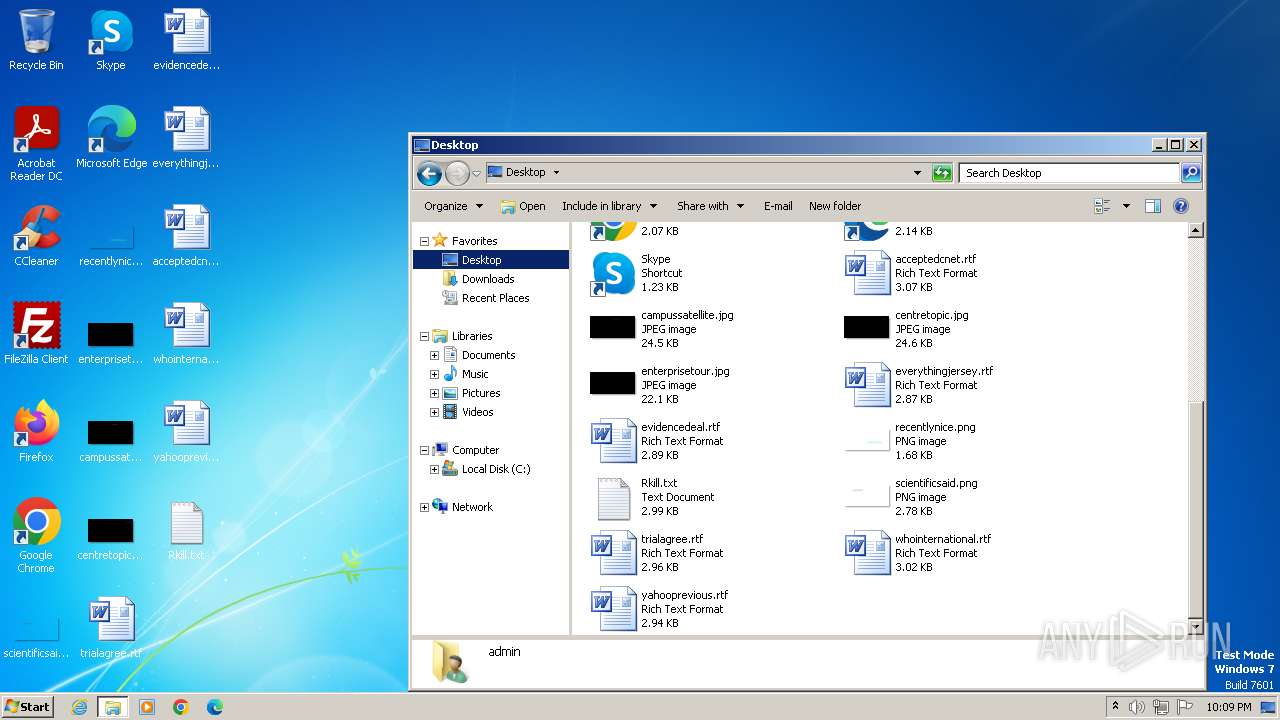The width and height of the screenshot is (1280, 720).
Task: Open the Share with dropdown
Action: (710, 206)
